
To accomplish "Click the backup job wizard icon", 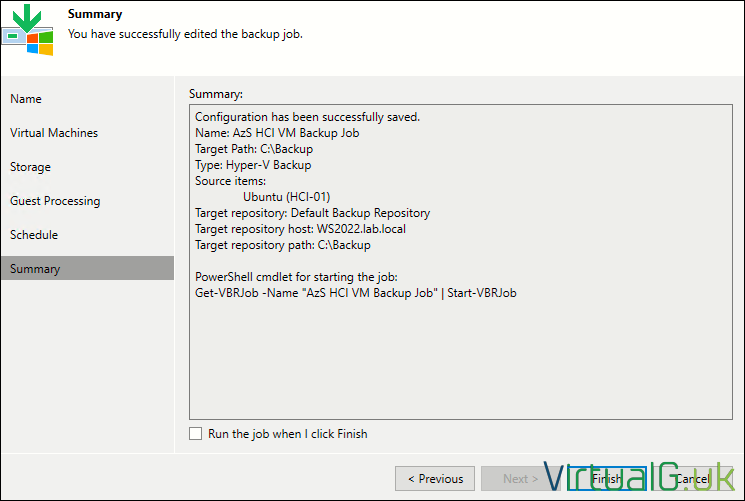I will click(x=27, y=30).
